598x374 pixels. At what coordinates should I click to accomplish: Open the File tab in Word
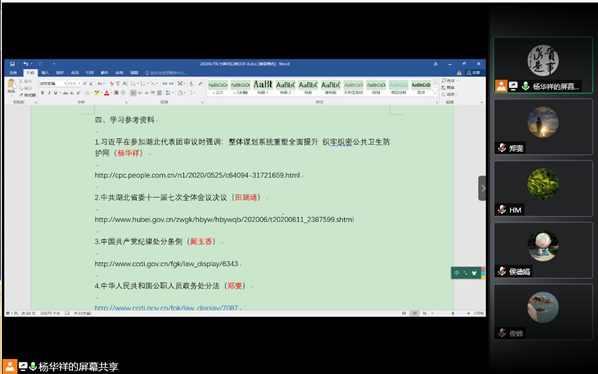(x=13, y=72)
